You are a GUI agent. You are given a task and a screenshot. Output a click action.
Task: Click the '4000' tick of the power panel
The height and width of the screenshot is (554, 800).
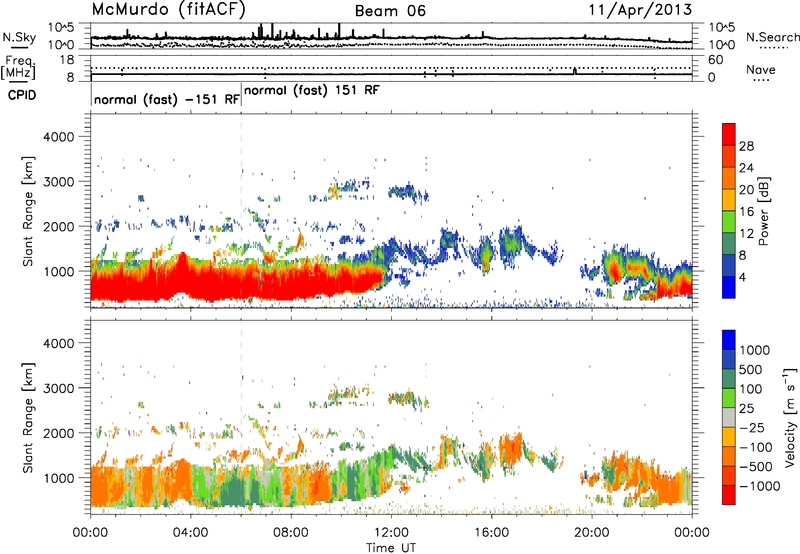click(61, 137)
